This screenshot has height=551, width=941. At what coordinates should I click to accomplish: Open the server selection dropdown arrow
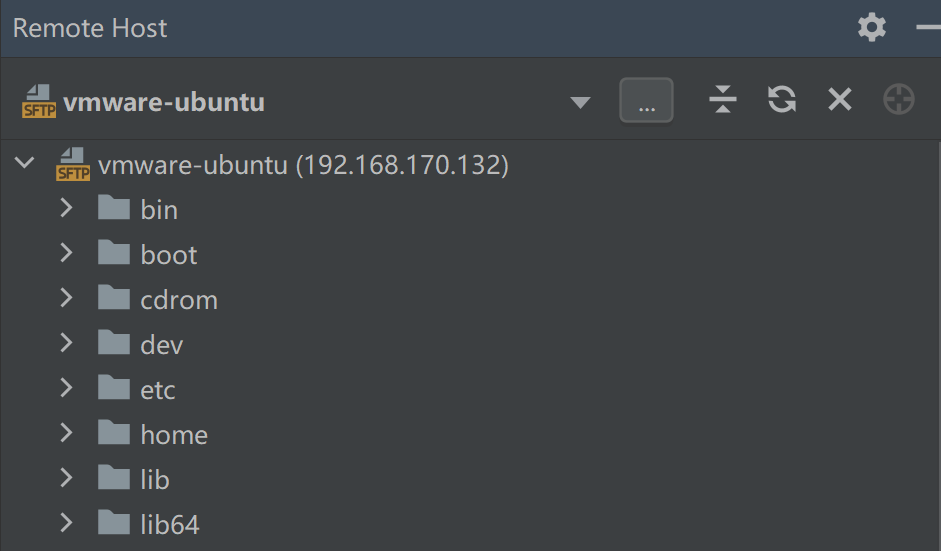click(580, 102)
